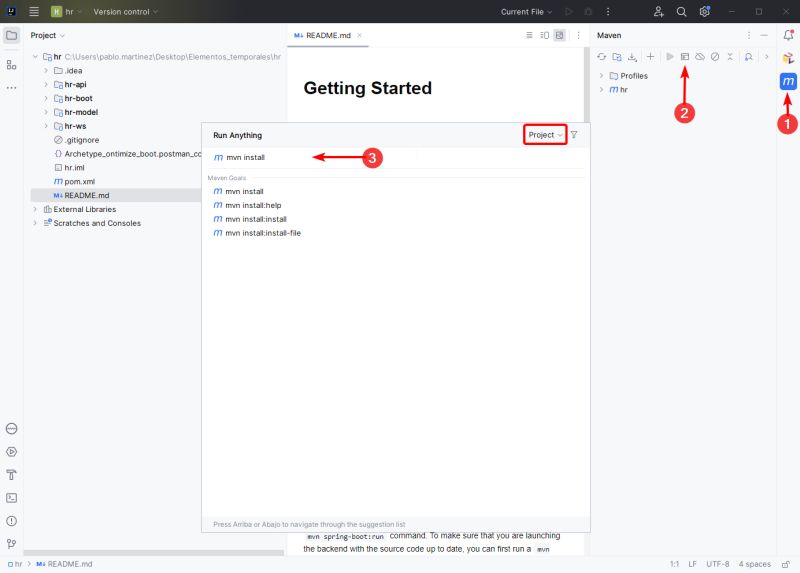Expand the hr-ws module
Screen dimensions: 800x573
click(46, 126)
